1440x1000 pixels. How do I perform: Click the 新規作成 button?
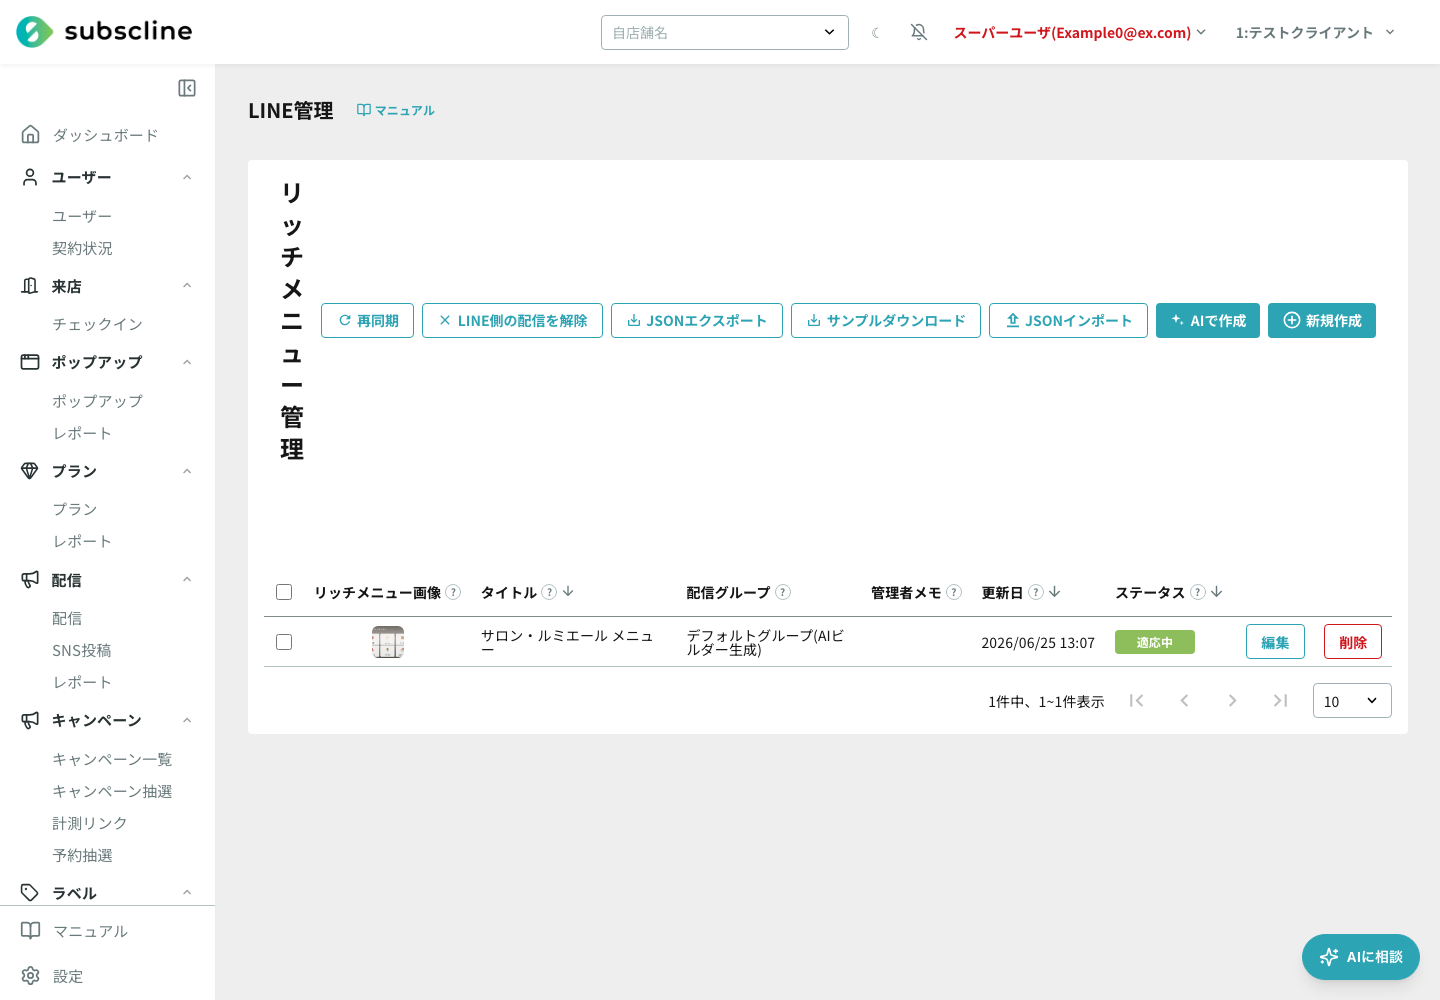pos(1322,321)
